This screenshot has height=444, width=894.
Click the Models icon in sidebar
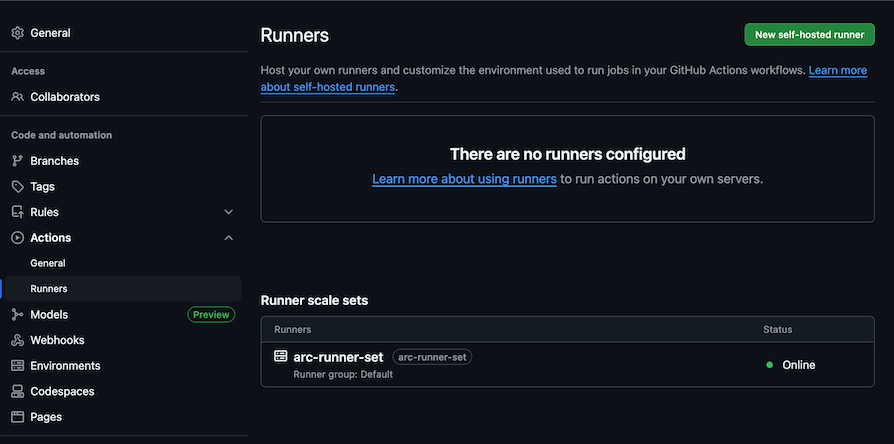pos(18,315)
